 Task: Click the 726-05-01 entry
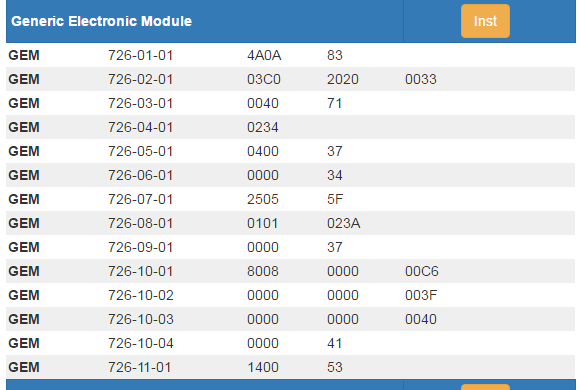click(140, 151)
